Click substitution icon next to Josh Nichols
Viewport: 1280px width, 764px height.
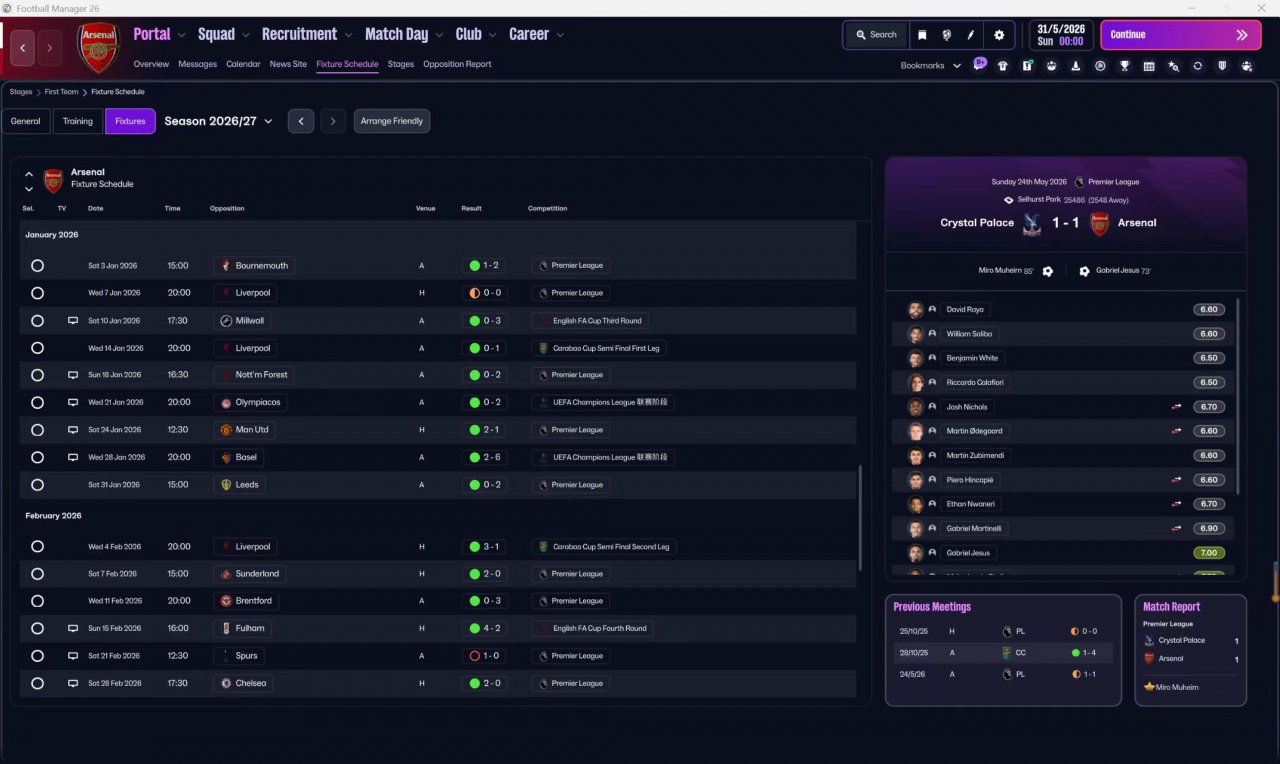click(x=1177, y=407)
